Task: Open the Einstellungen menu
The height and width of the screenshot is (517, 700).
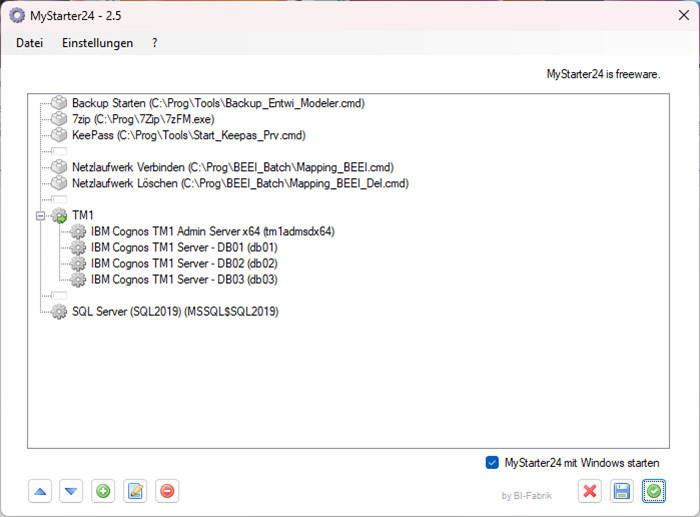Action: [97, 43]
